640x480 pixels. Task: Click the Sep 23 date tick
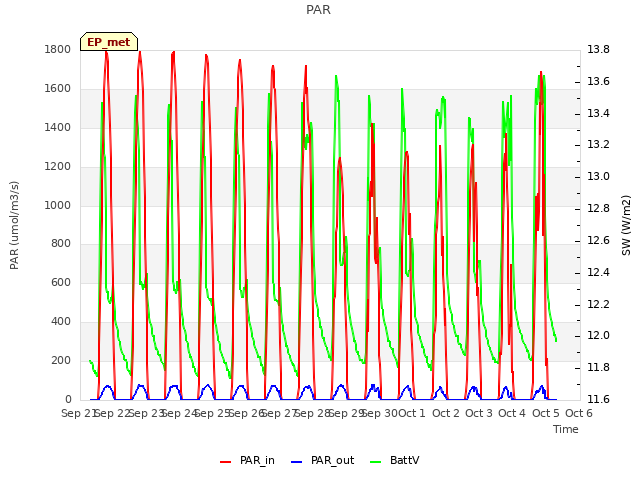point(147,413)
